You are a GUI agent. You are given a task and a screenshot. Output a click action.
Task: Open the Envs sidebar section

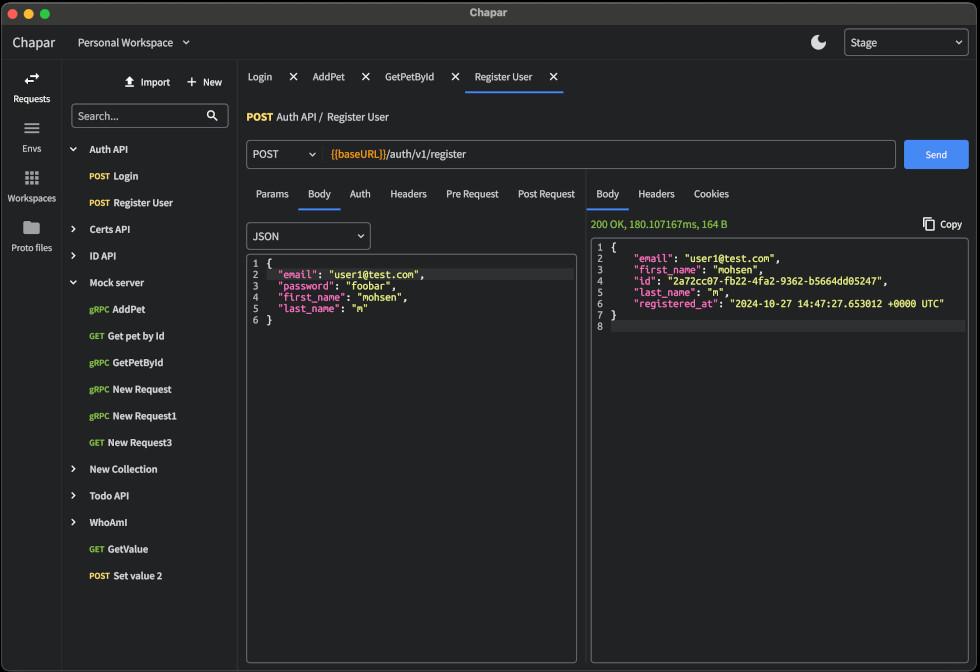[31, 137]
